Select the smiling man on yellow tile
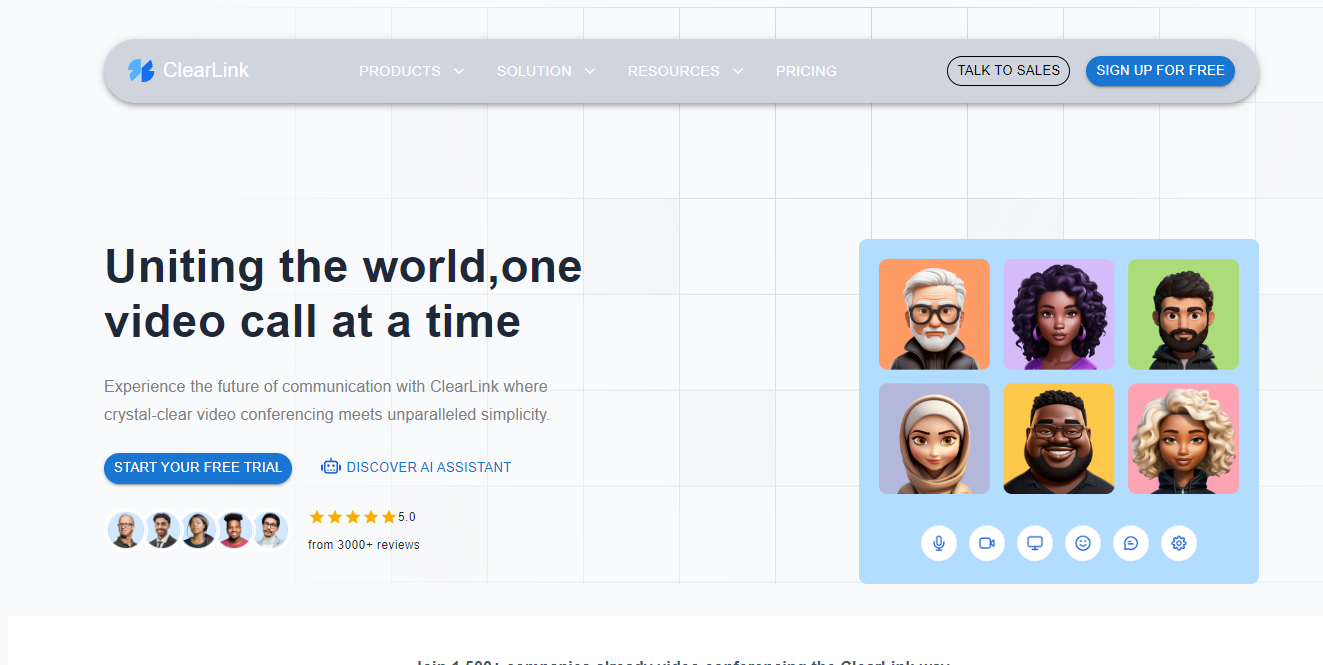Screen dimensions: 1323x665 point(1059,439)
